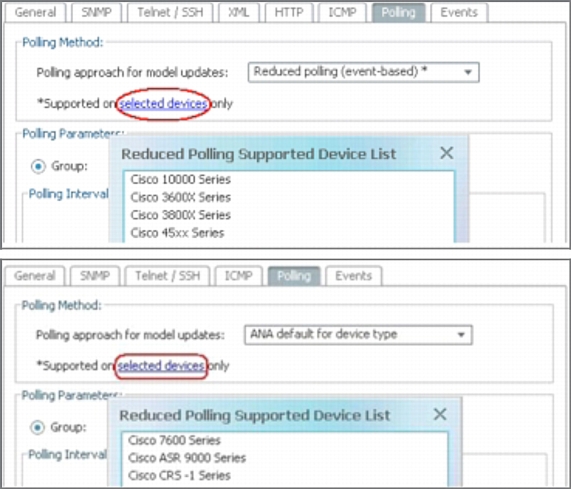The height and width of the screenshot is (491, 572).
Task: Open the ANA default for device type dropdown
Action: 358,335
